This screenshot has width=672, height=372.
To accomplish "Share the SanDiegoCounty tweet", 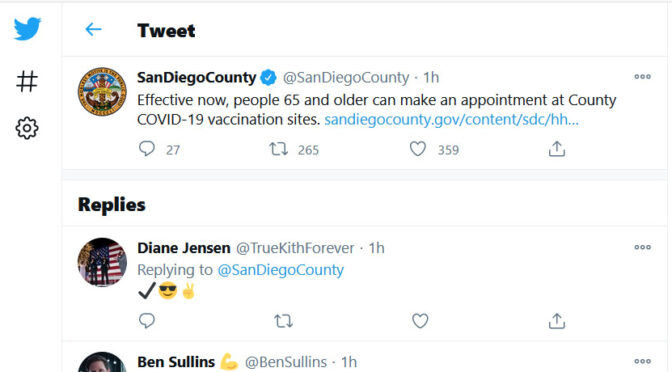I will tap(557, 149).
